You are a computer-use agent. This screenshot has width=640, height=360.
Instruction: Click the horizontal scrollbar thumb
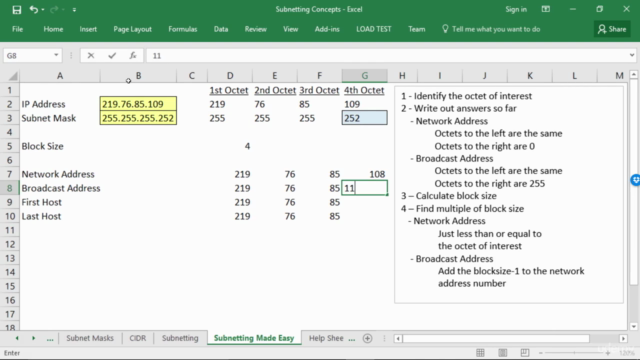(x=496, y=338)
